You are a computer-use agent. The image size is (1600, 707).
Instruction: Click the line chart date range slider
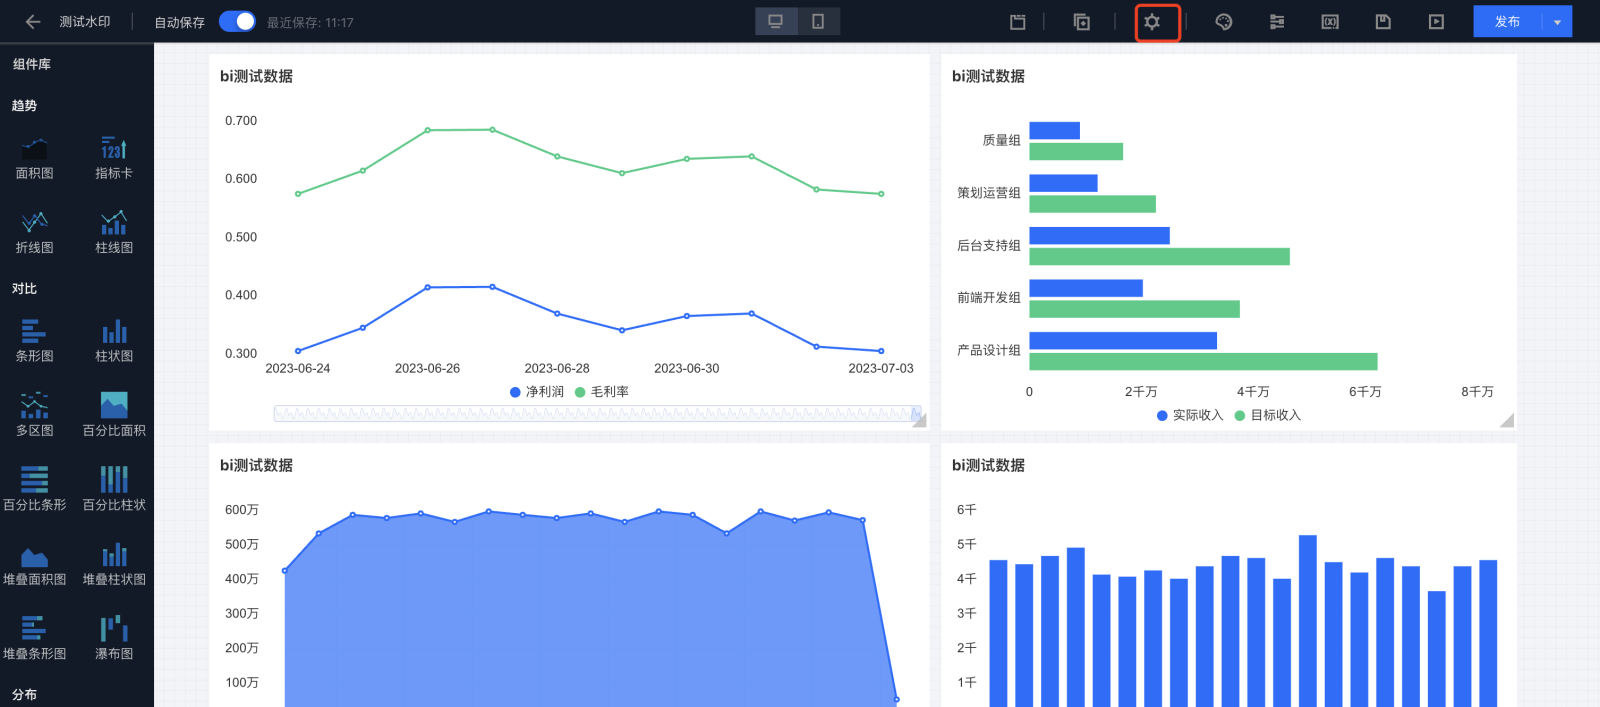click(x=596, y=413)
